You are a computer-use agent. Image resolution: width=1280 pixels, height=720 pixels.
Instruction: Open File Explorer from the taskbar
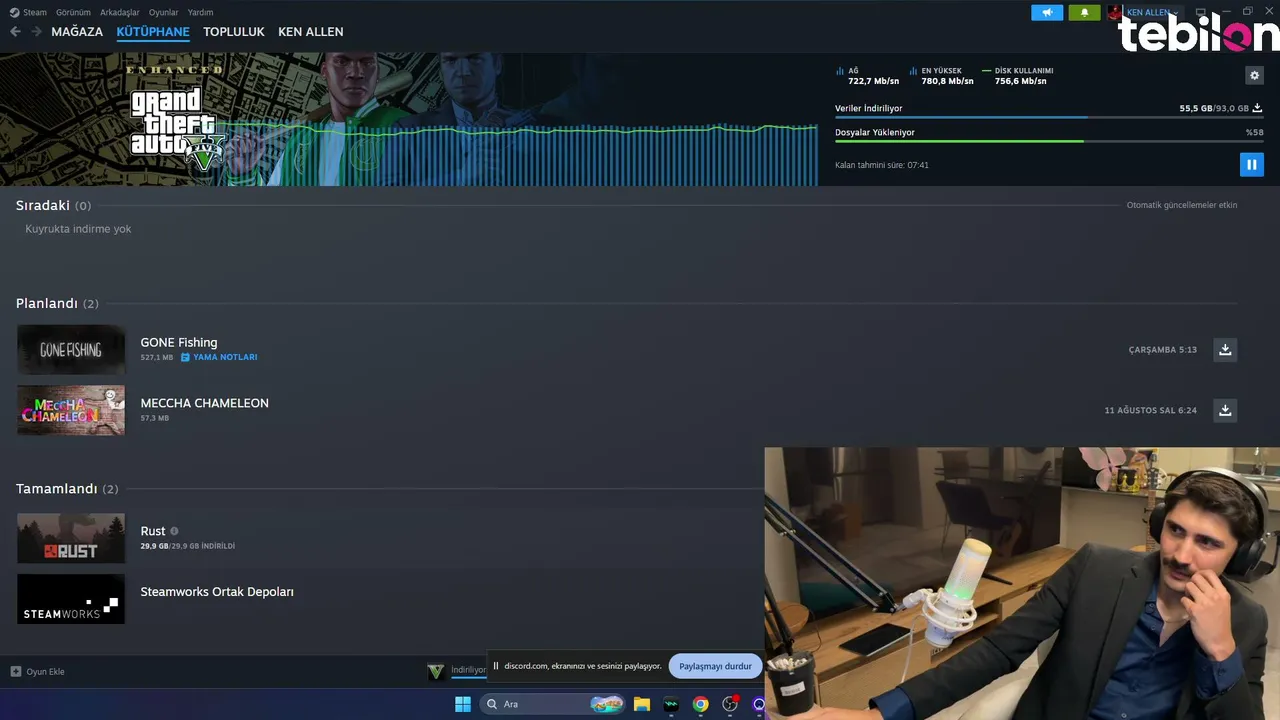tap(642, 704)
